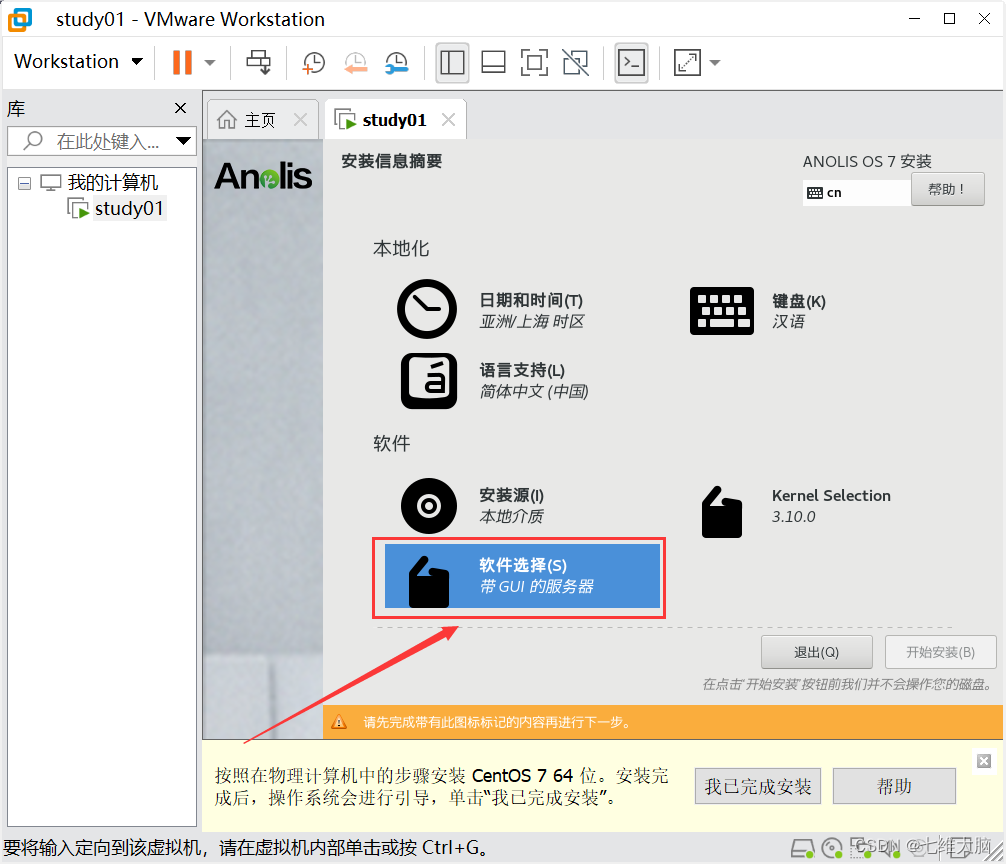Click the 软件选择 package icon
This screenshot has width=1006, height=864.
click(429, 582)
